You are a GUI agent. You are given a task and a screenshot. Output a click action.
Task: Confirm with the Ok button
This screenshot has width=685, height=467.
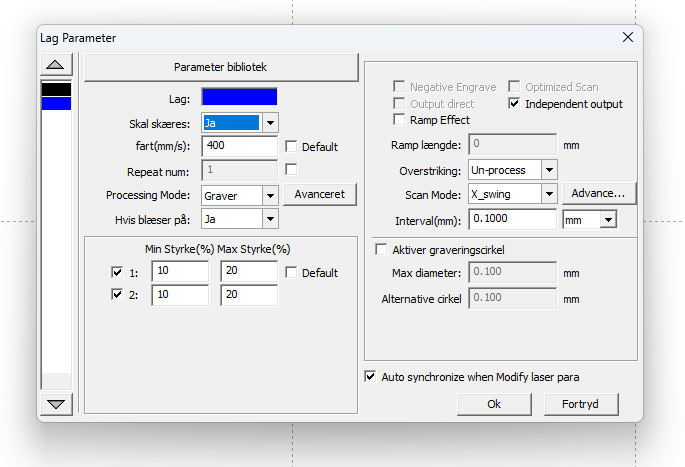(x=494, y=404)
